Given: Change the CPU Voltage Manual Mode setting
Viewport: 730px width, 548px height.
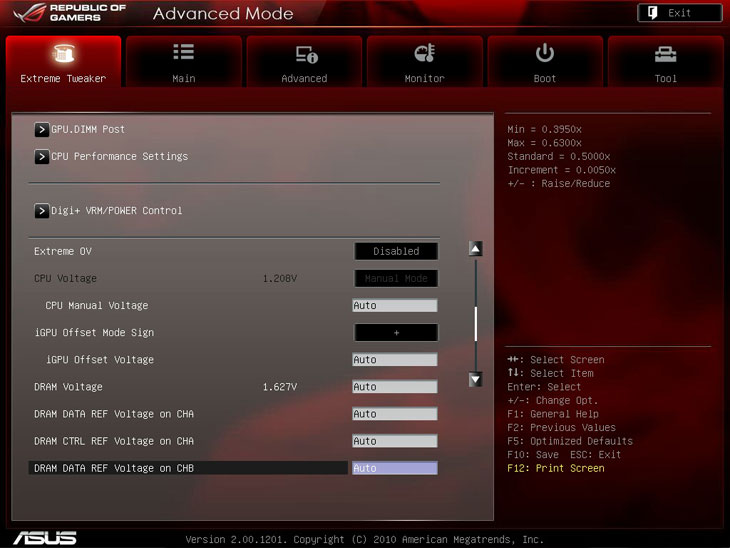Looking at the screenshot, I should (x=396, y=278).
